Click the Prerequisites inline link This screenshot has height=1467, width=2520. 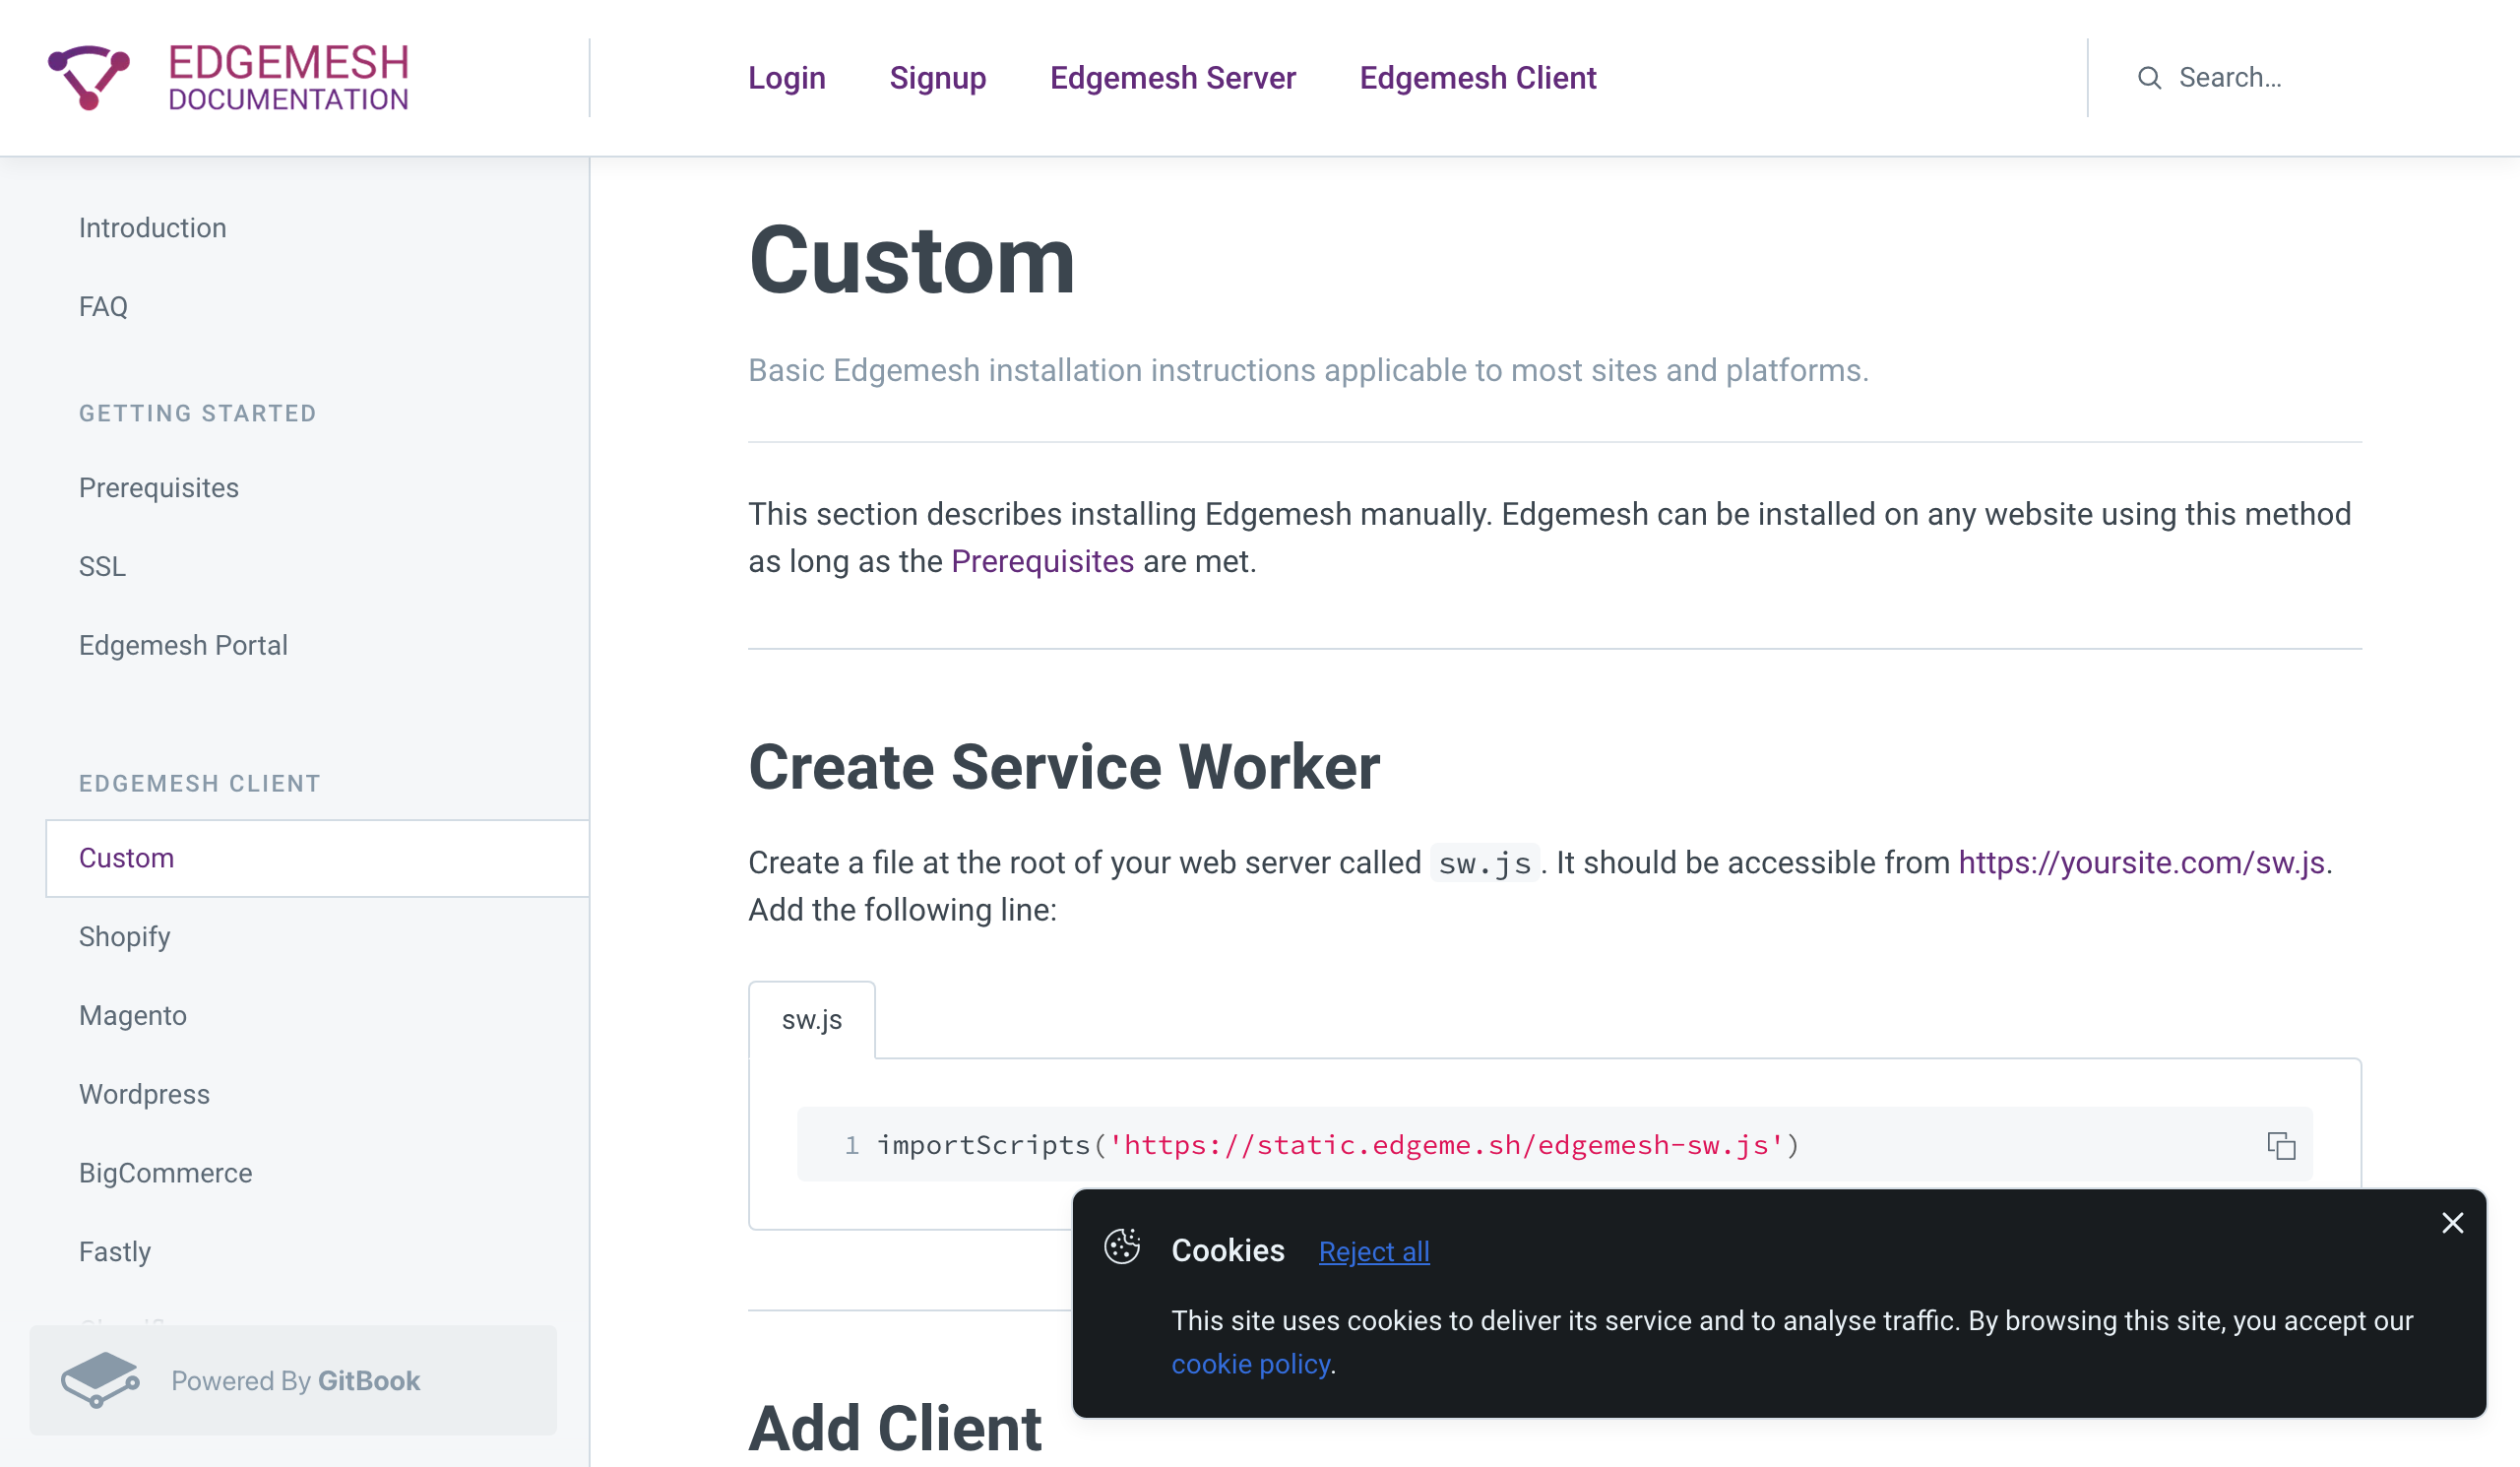point(1042,561)
